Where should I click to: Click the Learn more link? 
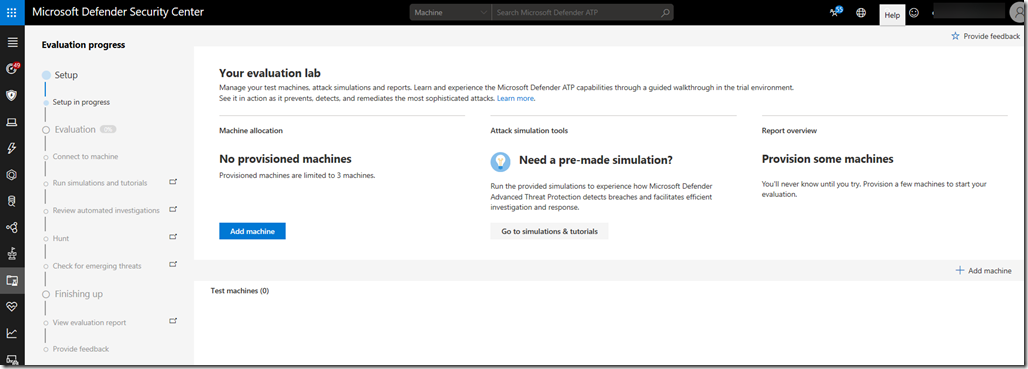point(516,98)
